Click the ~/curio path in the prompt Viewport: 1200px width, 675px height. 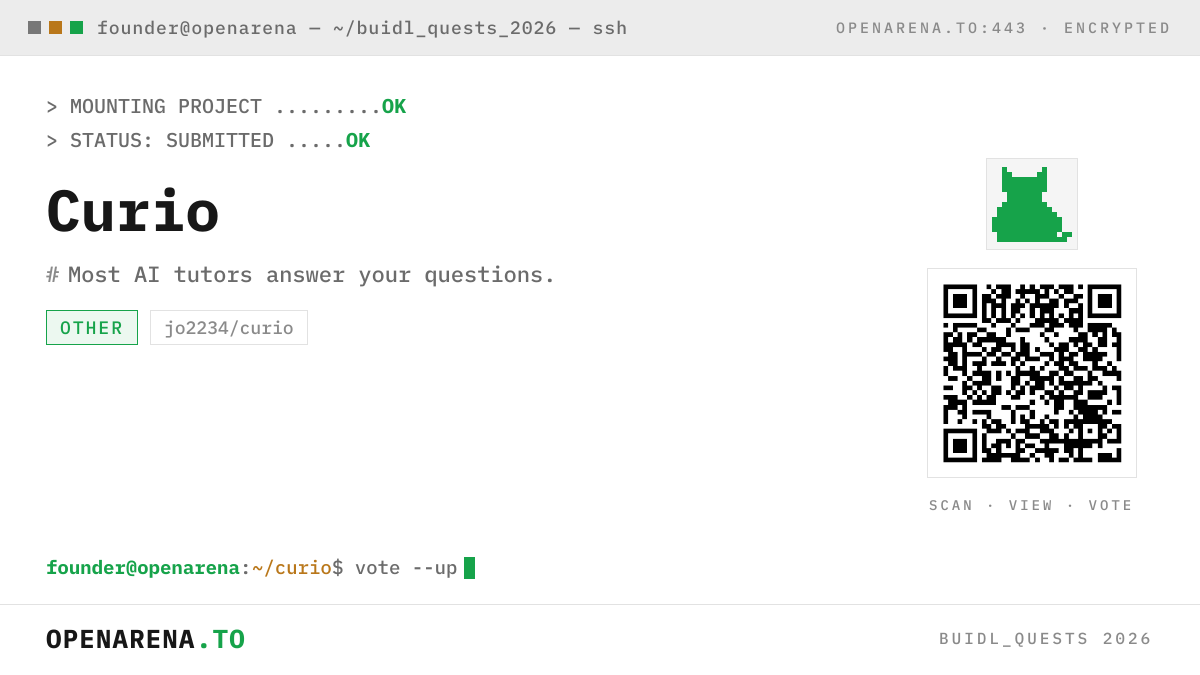point(292,568)
